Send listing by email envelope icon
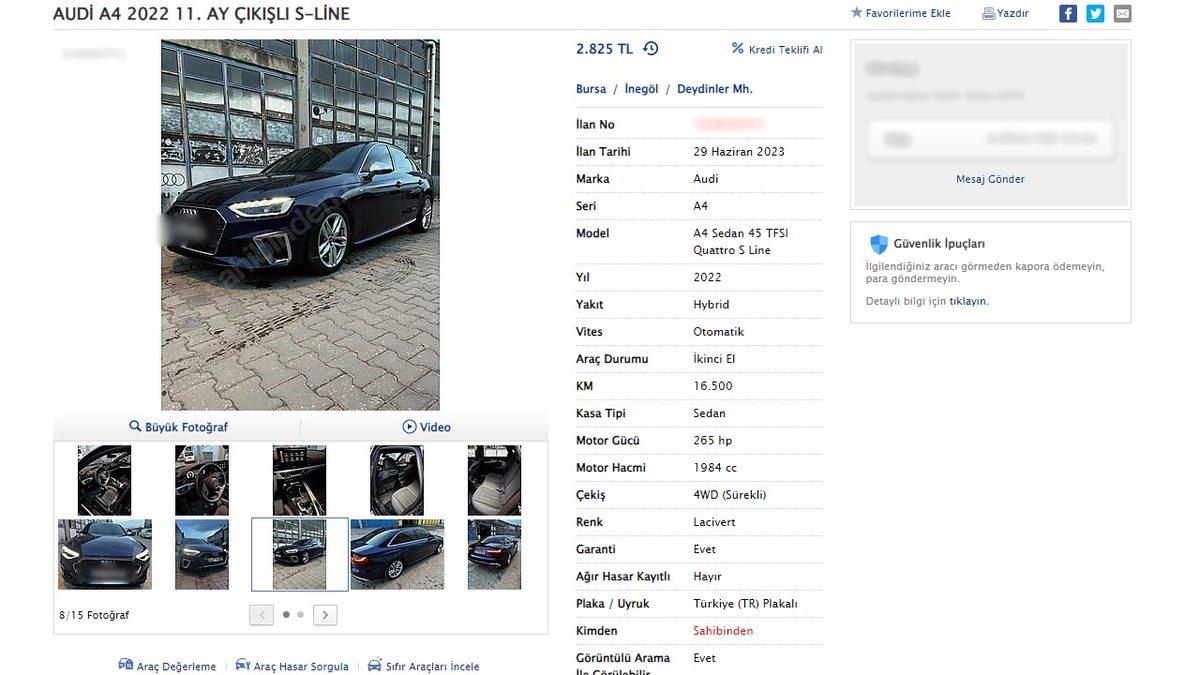Viewport: 1200px width, 675px height. coord(1122,13)
